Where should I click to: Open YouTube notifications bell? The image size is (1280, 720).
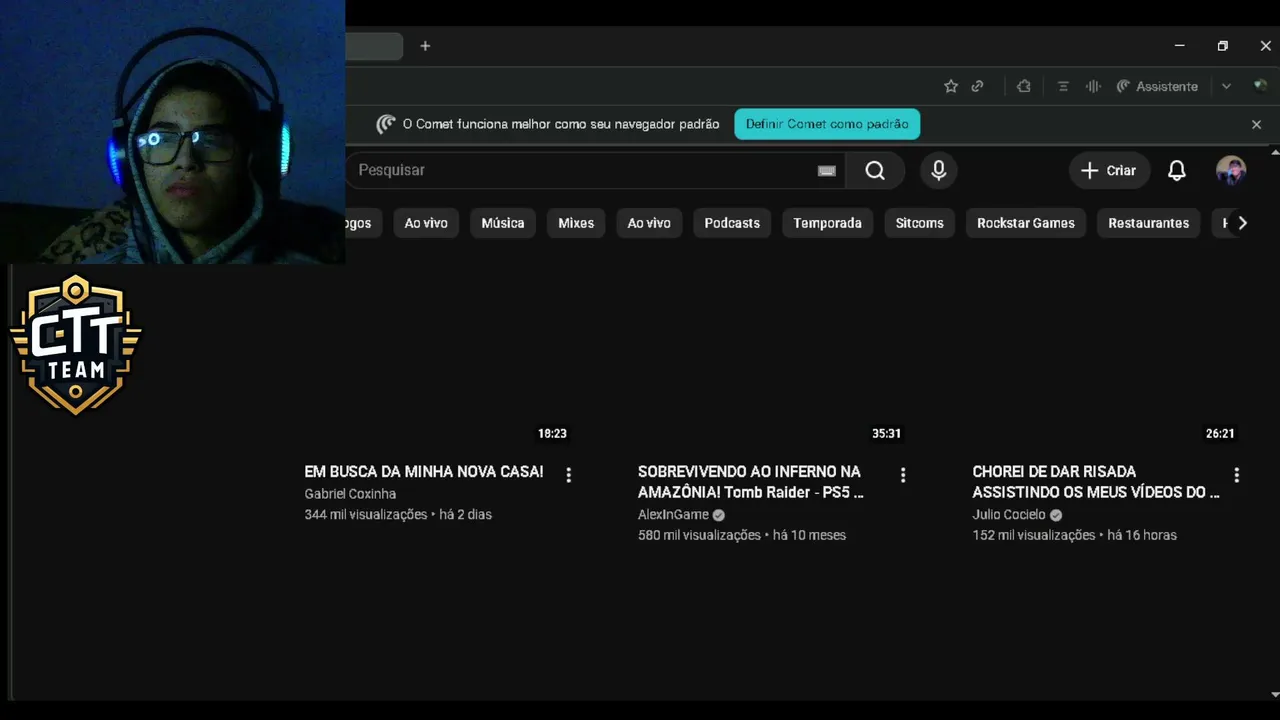(1177, 170)
